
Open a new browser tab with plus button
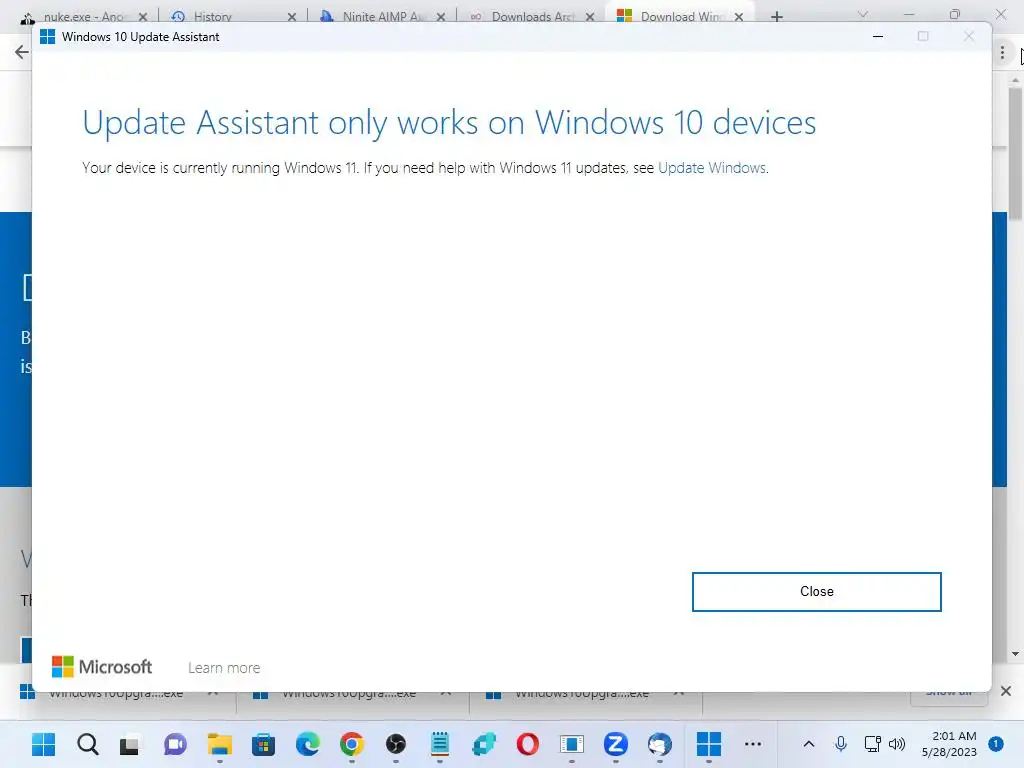776,17
